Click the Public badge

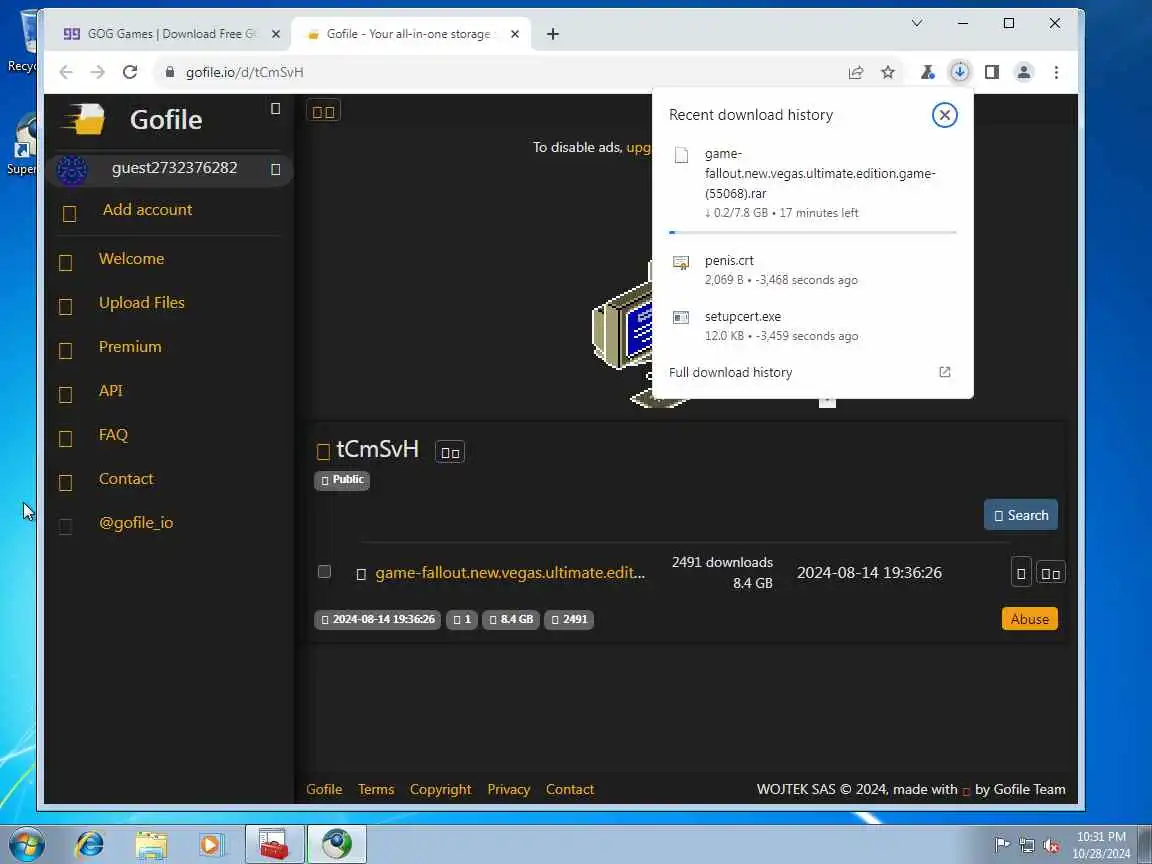(342, 480)
